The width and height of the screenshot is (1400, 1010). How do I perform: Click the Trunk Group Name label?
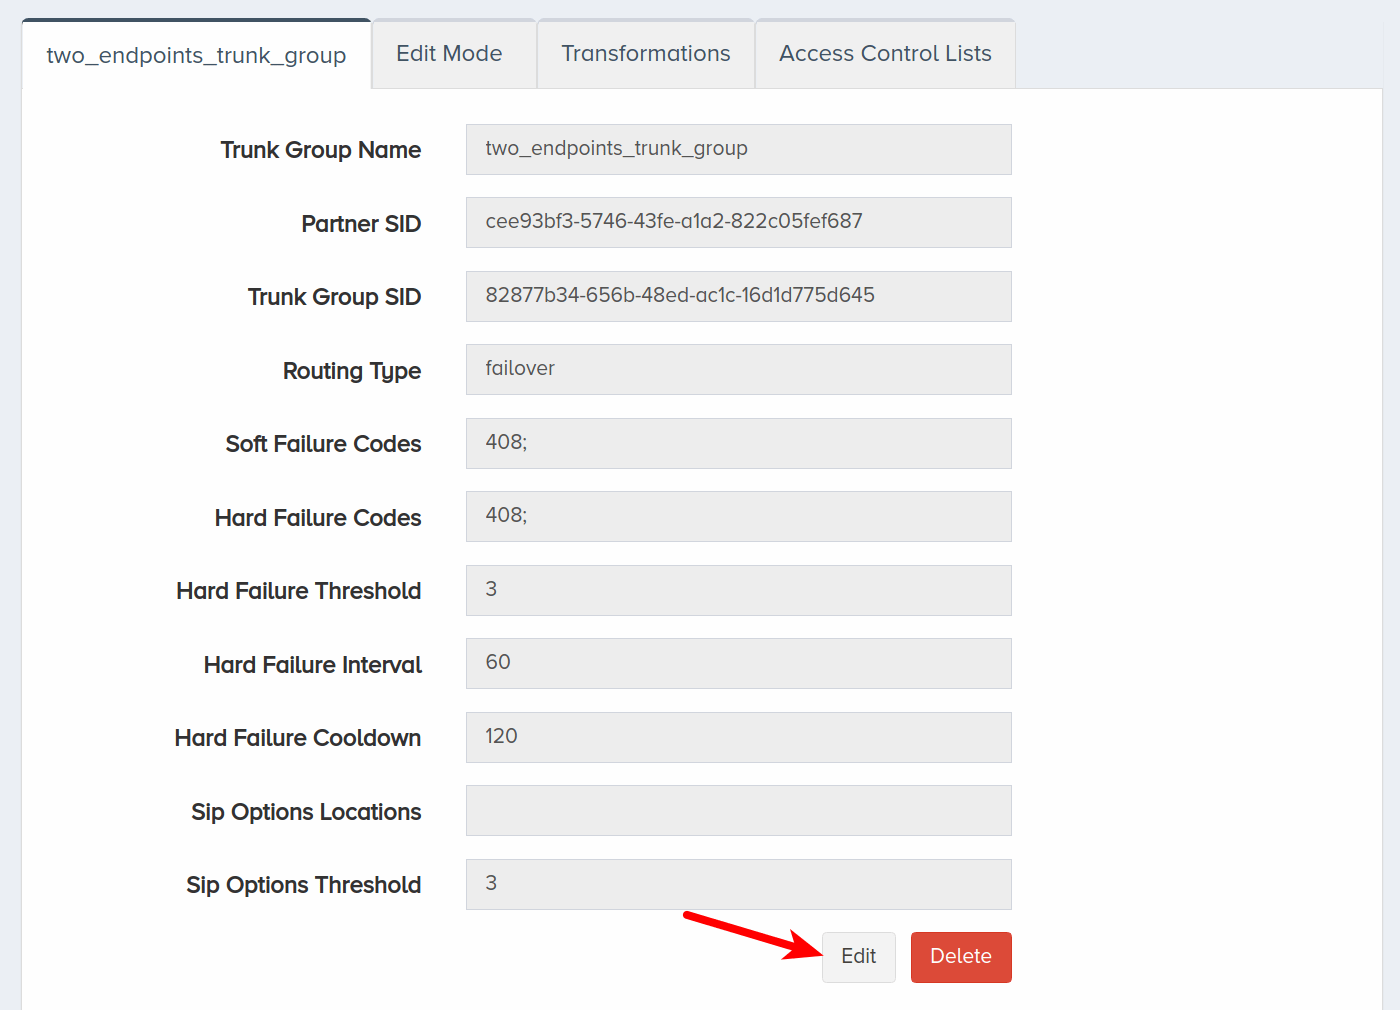(x=321, y=150)
